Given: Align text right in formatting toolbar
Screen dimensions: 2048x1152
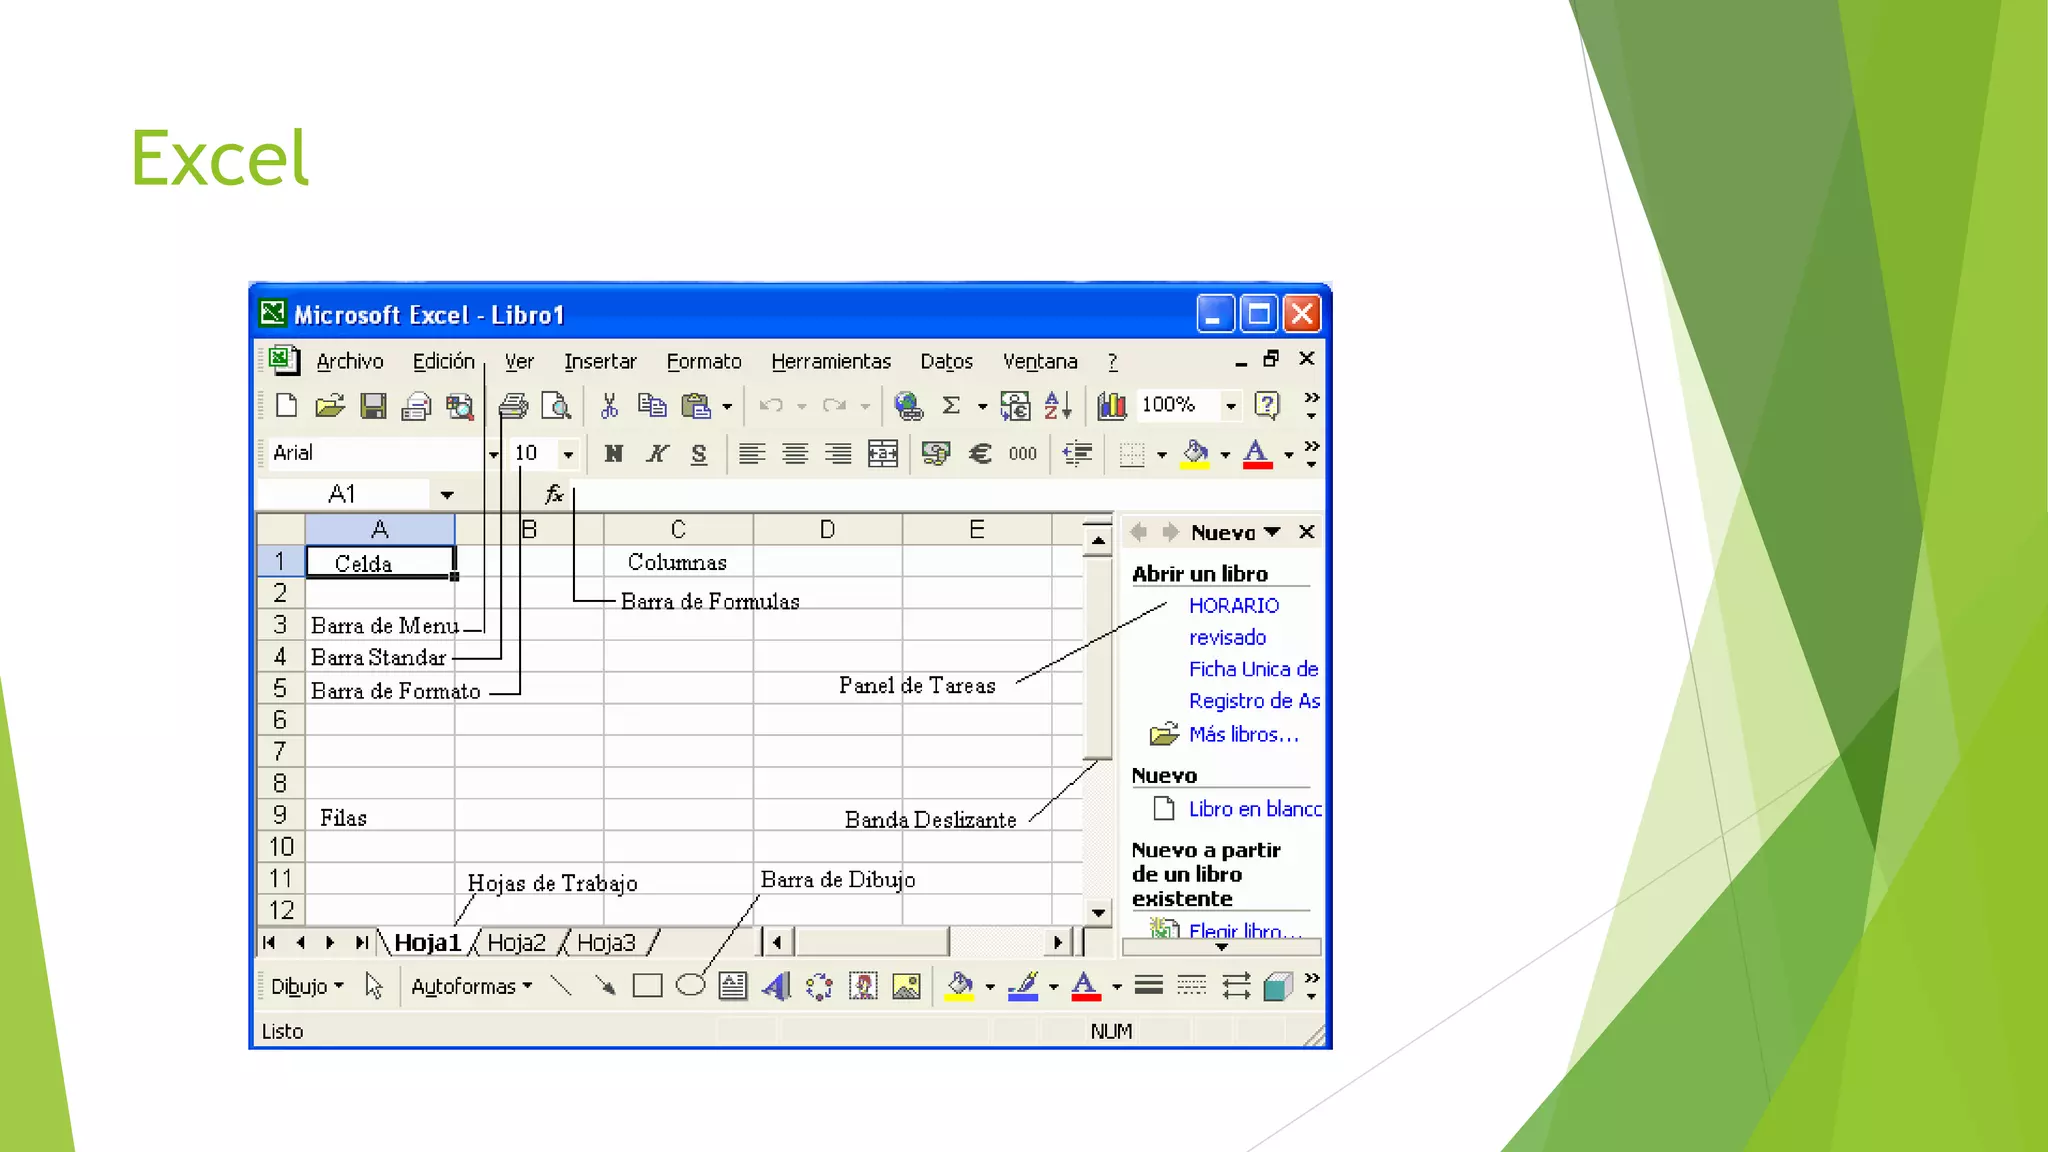Looking at the screenshot, I should [x=838, y=454].
